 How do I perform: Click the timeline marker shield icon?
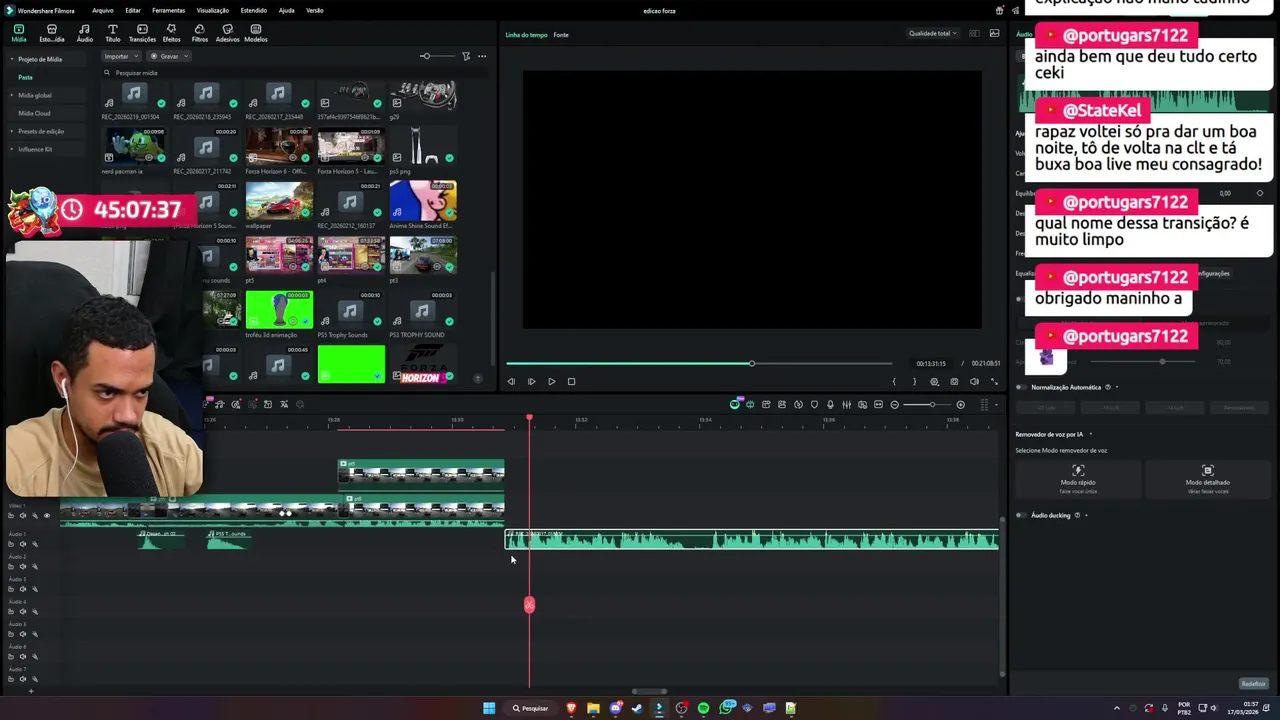[x=814, y=404]
